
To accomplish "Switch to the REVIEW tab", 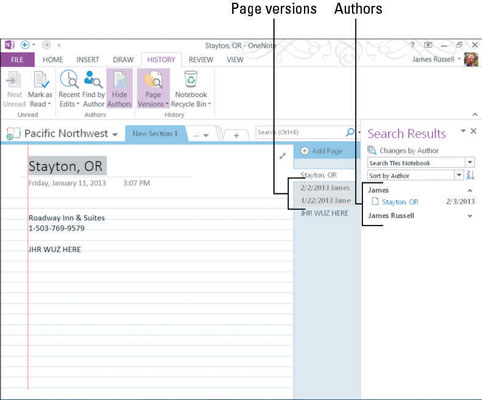I will coord(201,60).
